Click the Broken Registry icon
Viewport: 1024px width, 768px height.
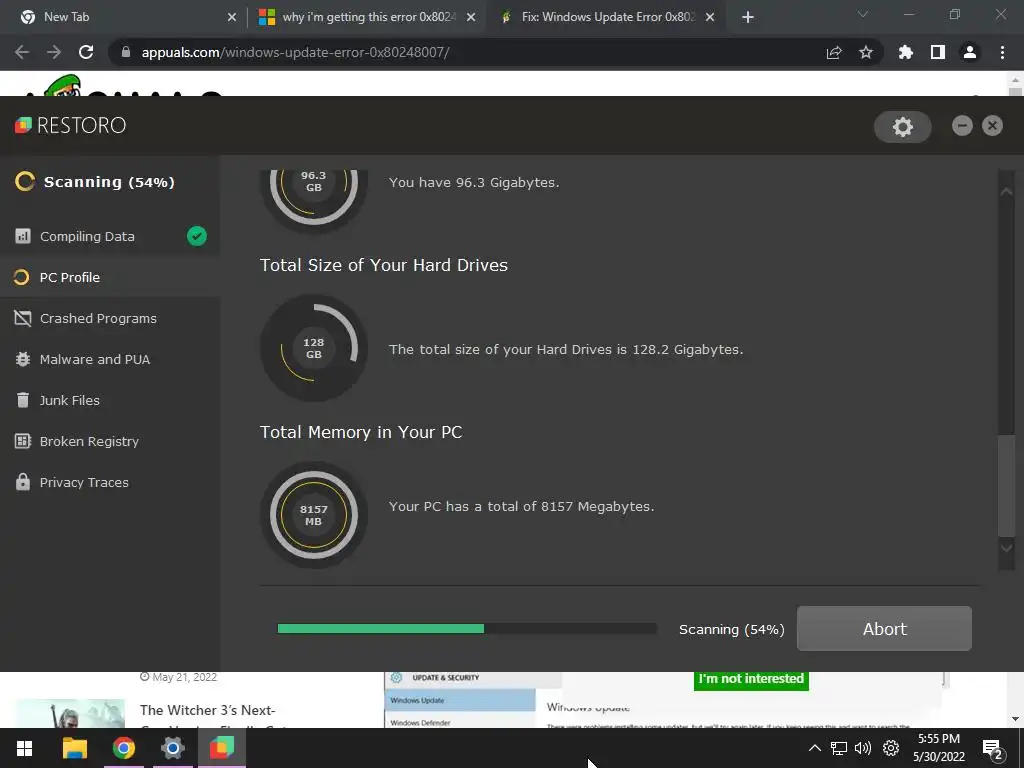tap(23, 441)
